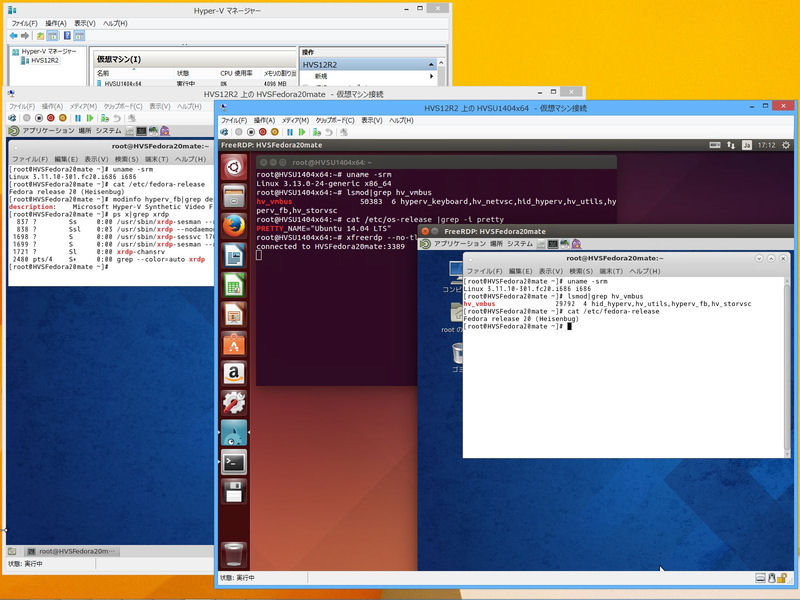Click the 17:12 clock in Ubuntu panel

[x=766, y=145]
